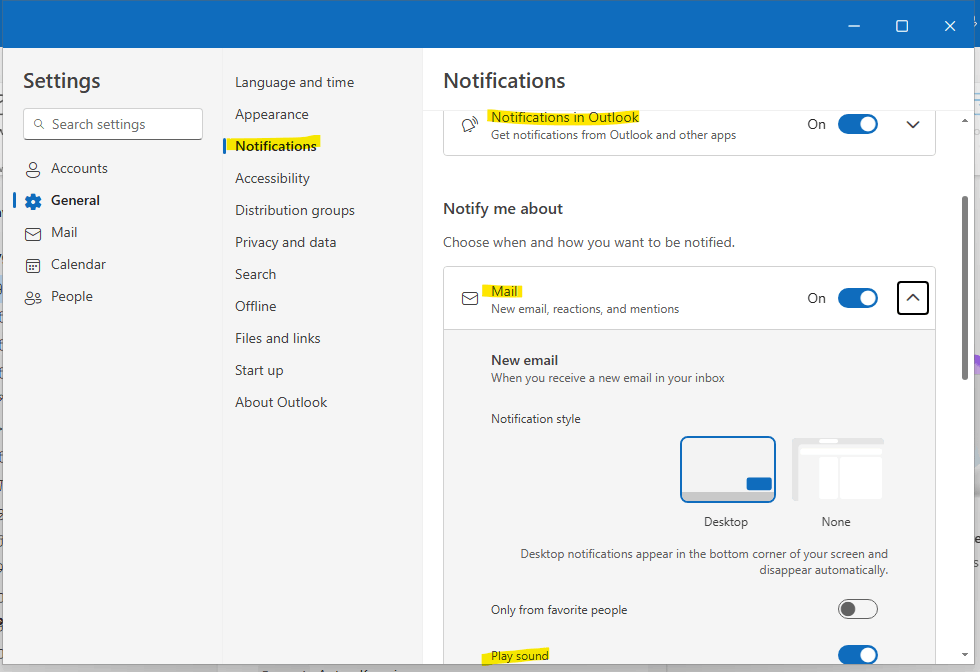The height and width of the screenshot is (672, 980).
Task: Click the New email section label
Action: pyautogui.click(x=524, y=360)
